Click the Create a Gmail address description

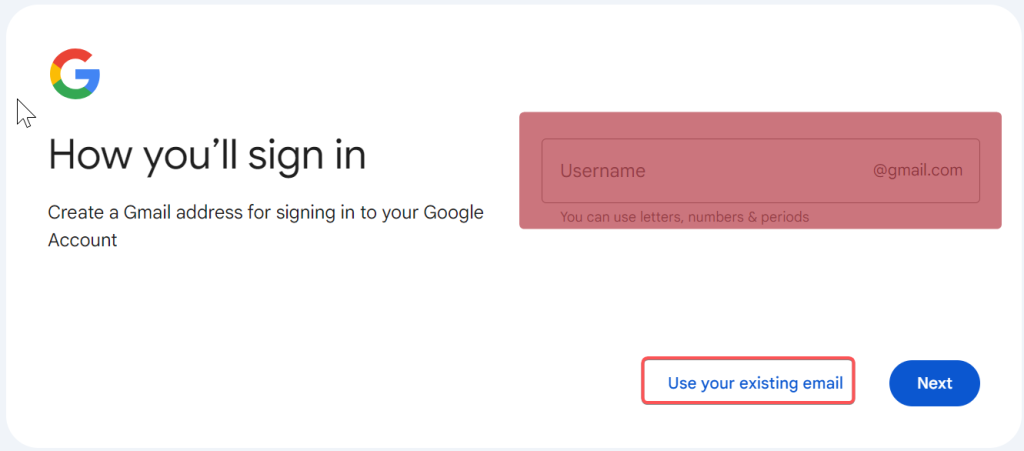[266, 226]
